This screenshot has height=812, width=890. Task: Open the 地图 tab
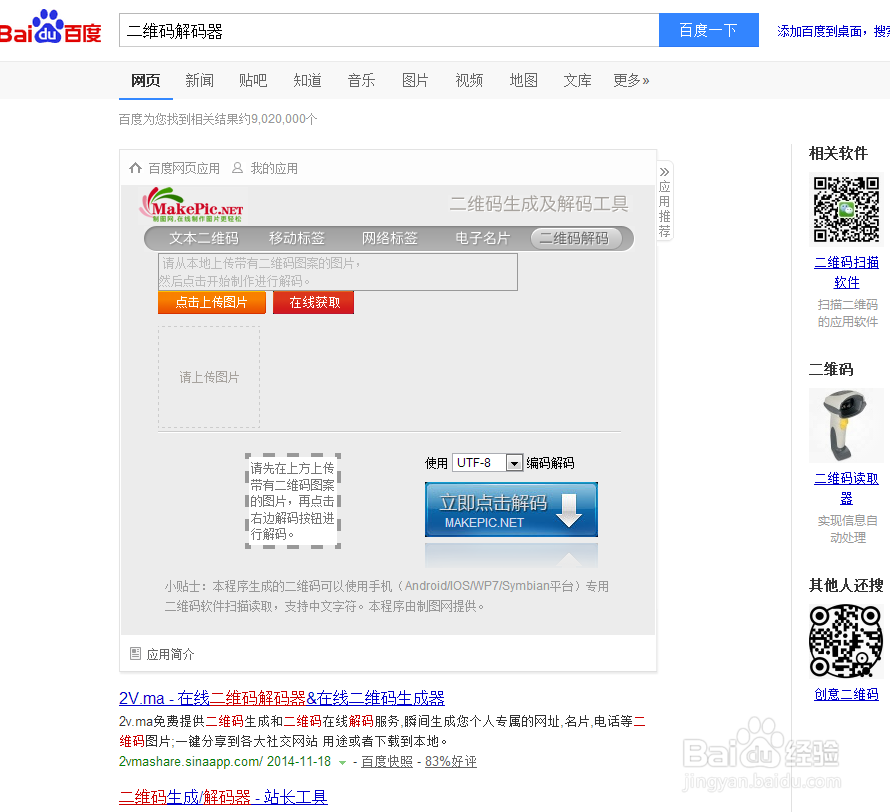point(523,81)
